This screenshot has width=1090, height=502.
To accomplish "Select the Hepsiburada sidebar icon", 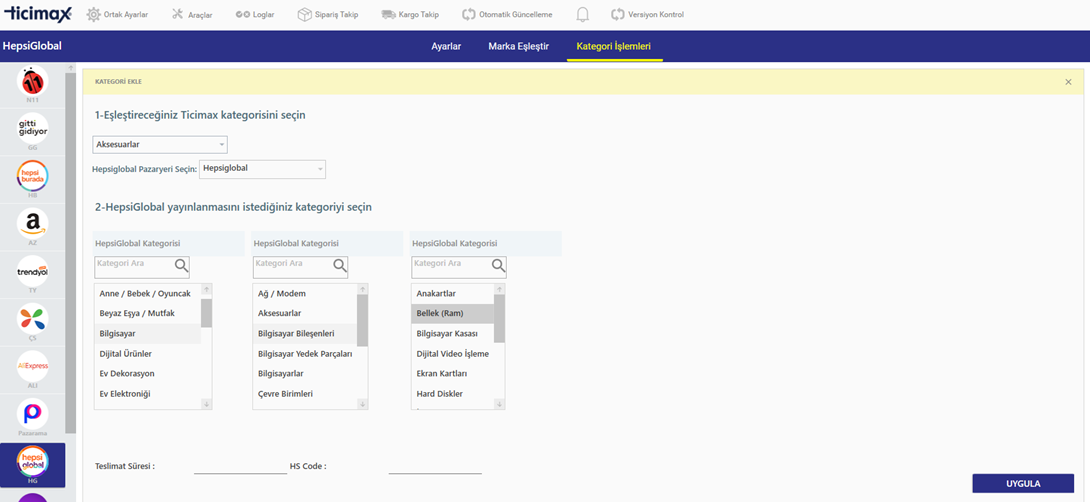I will 33,176.
